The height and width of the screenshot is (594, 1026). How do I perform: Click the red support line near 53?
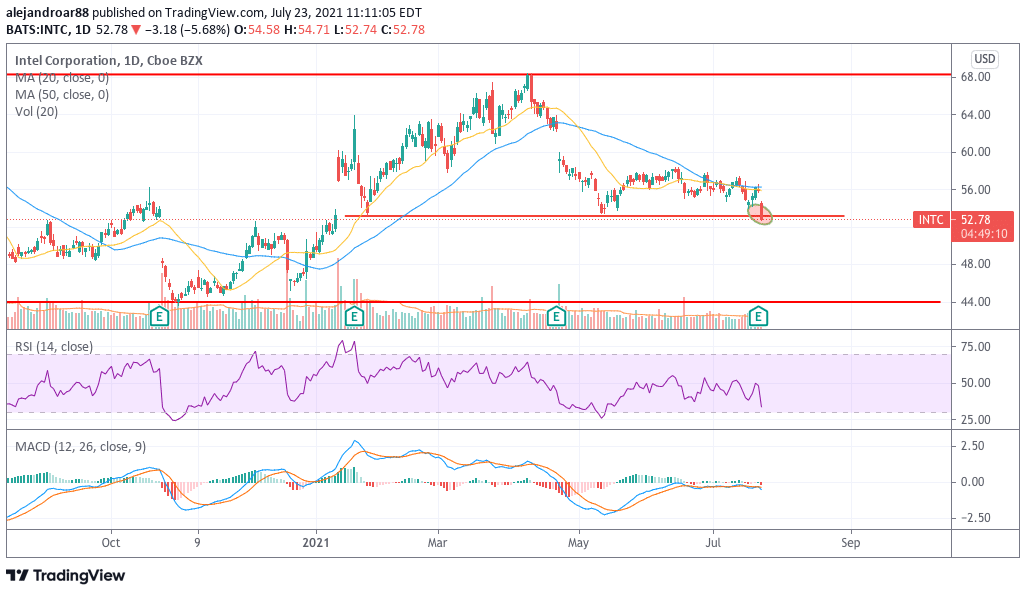[x=594, y=216]
